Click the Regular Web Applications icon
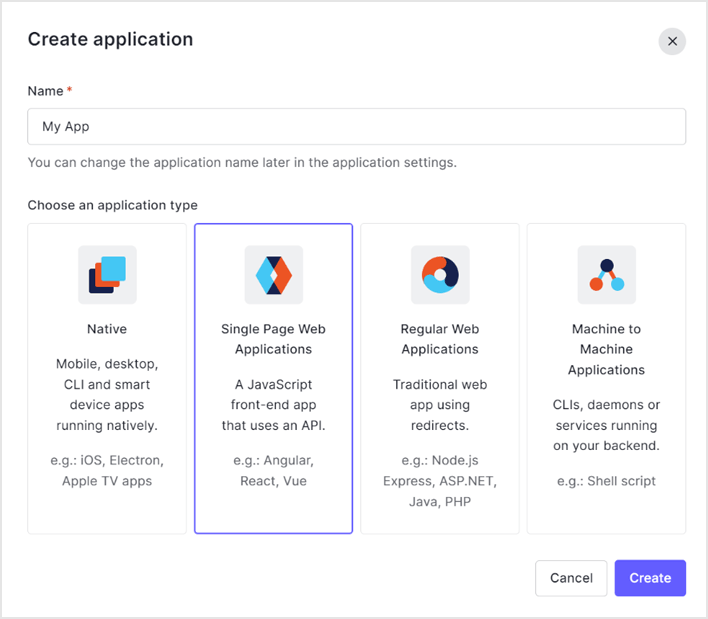The height and width of the screenshot is (619, 708). click(x=440, y=274)
